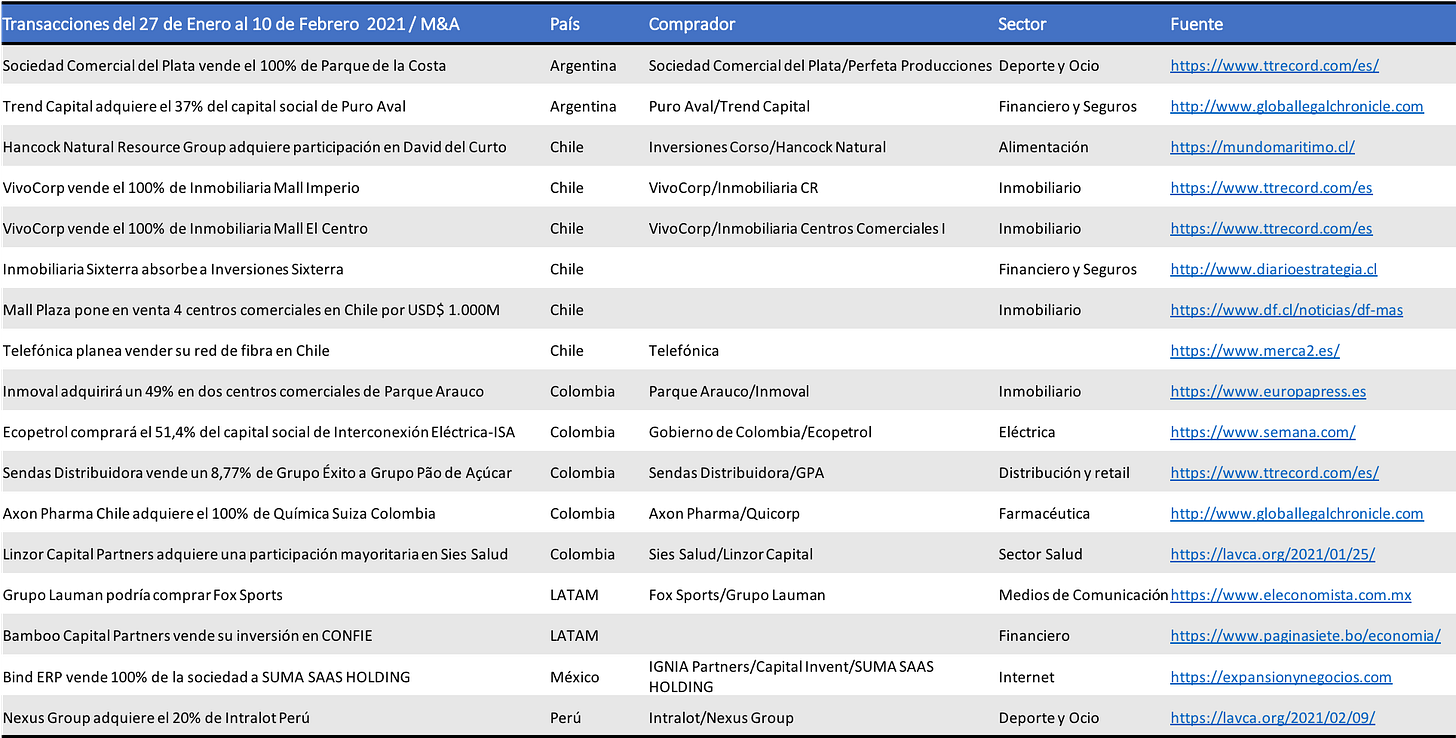The width and height of the screenshot is (1456, 738).
Task: Select buyer cell 'Intralot/Nexus Group'
Action: pos(721,718)
